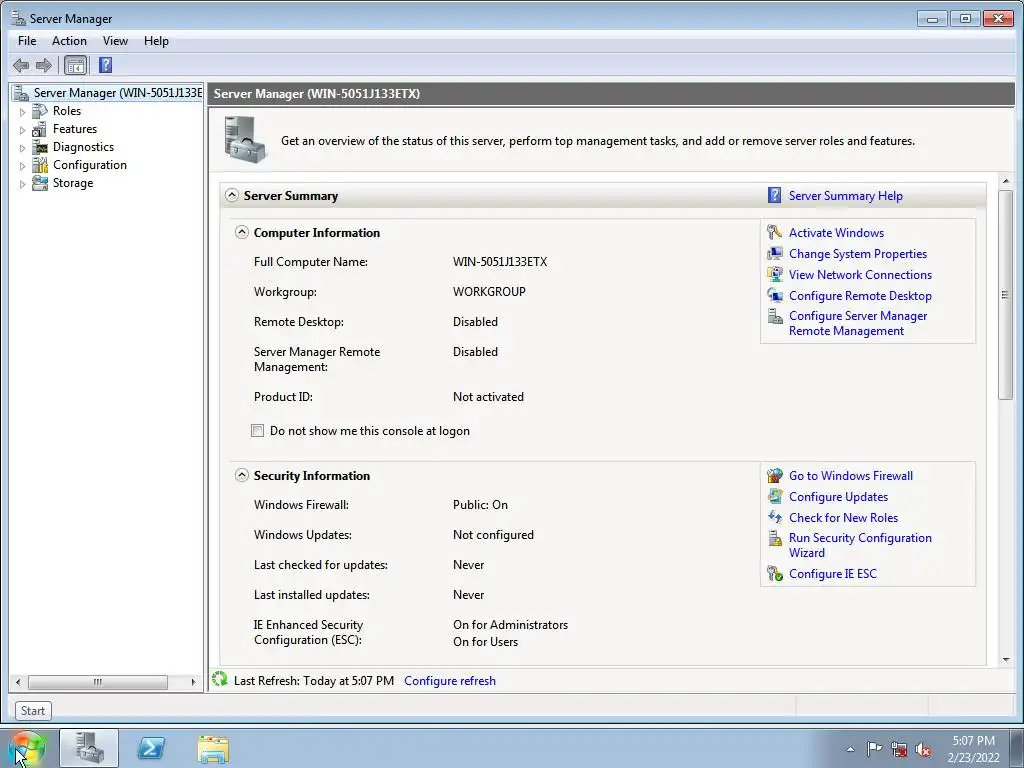Open Change System Properties link
The image size is (1024, 768).
(x=857, y=253)
